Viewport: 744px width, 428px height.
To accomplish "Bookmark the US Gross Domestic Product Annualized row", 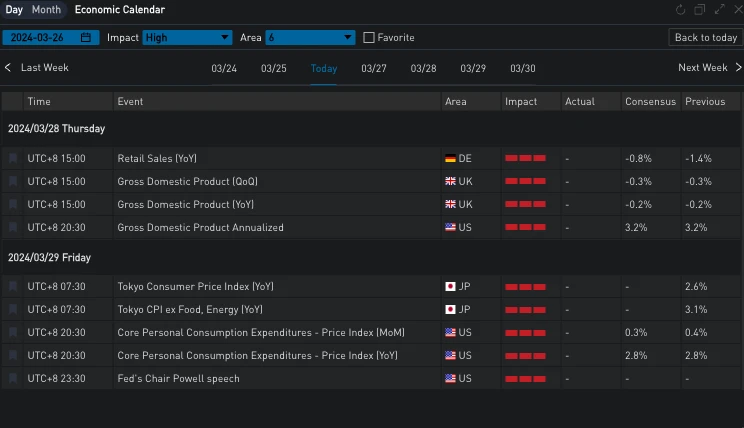I will point(13,228).
